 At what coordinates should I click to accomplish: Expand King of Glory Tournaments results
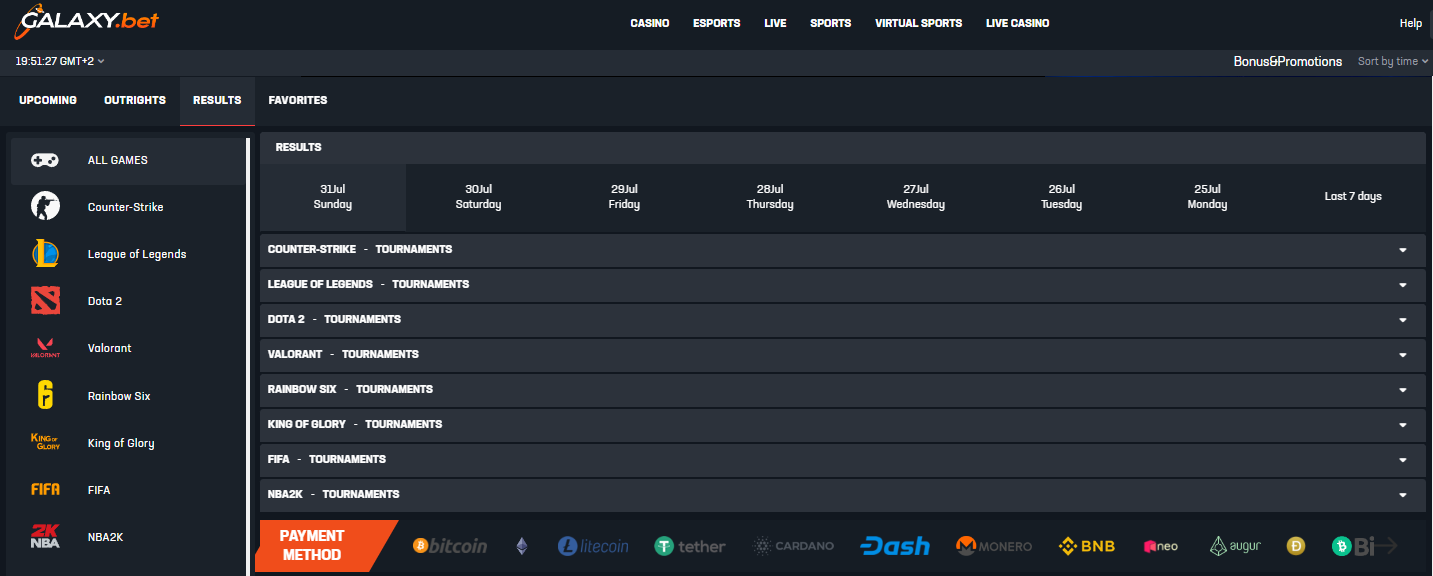842,425
